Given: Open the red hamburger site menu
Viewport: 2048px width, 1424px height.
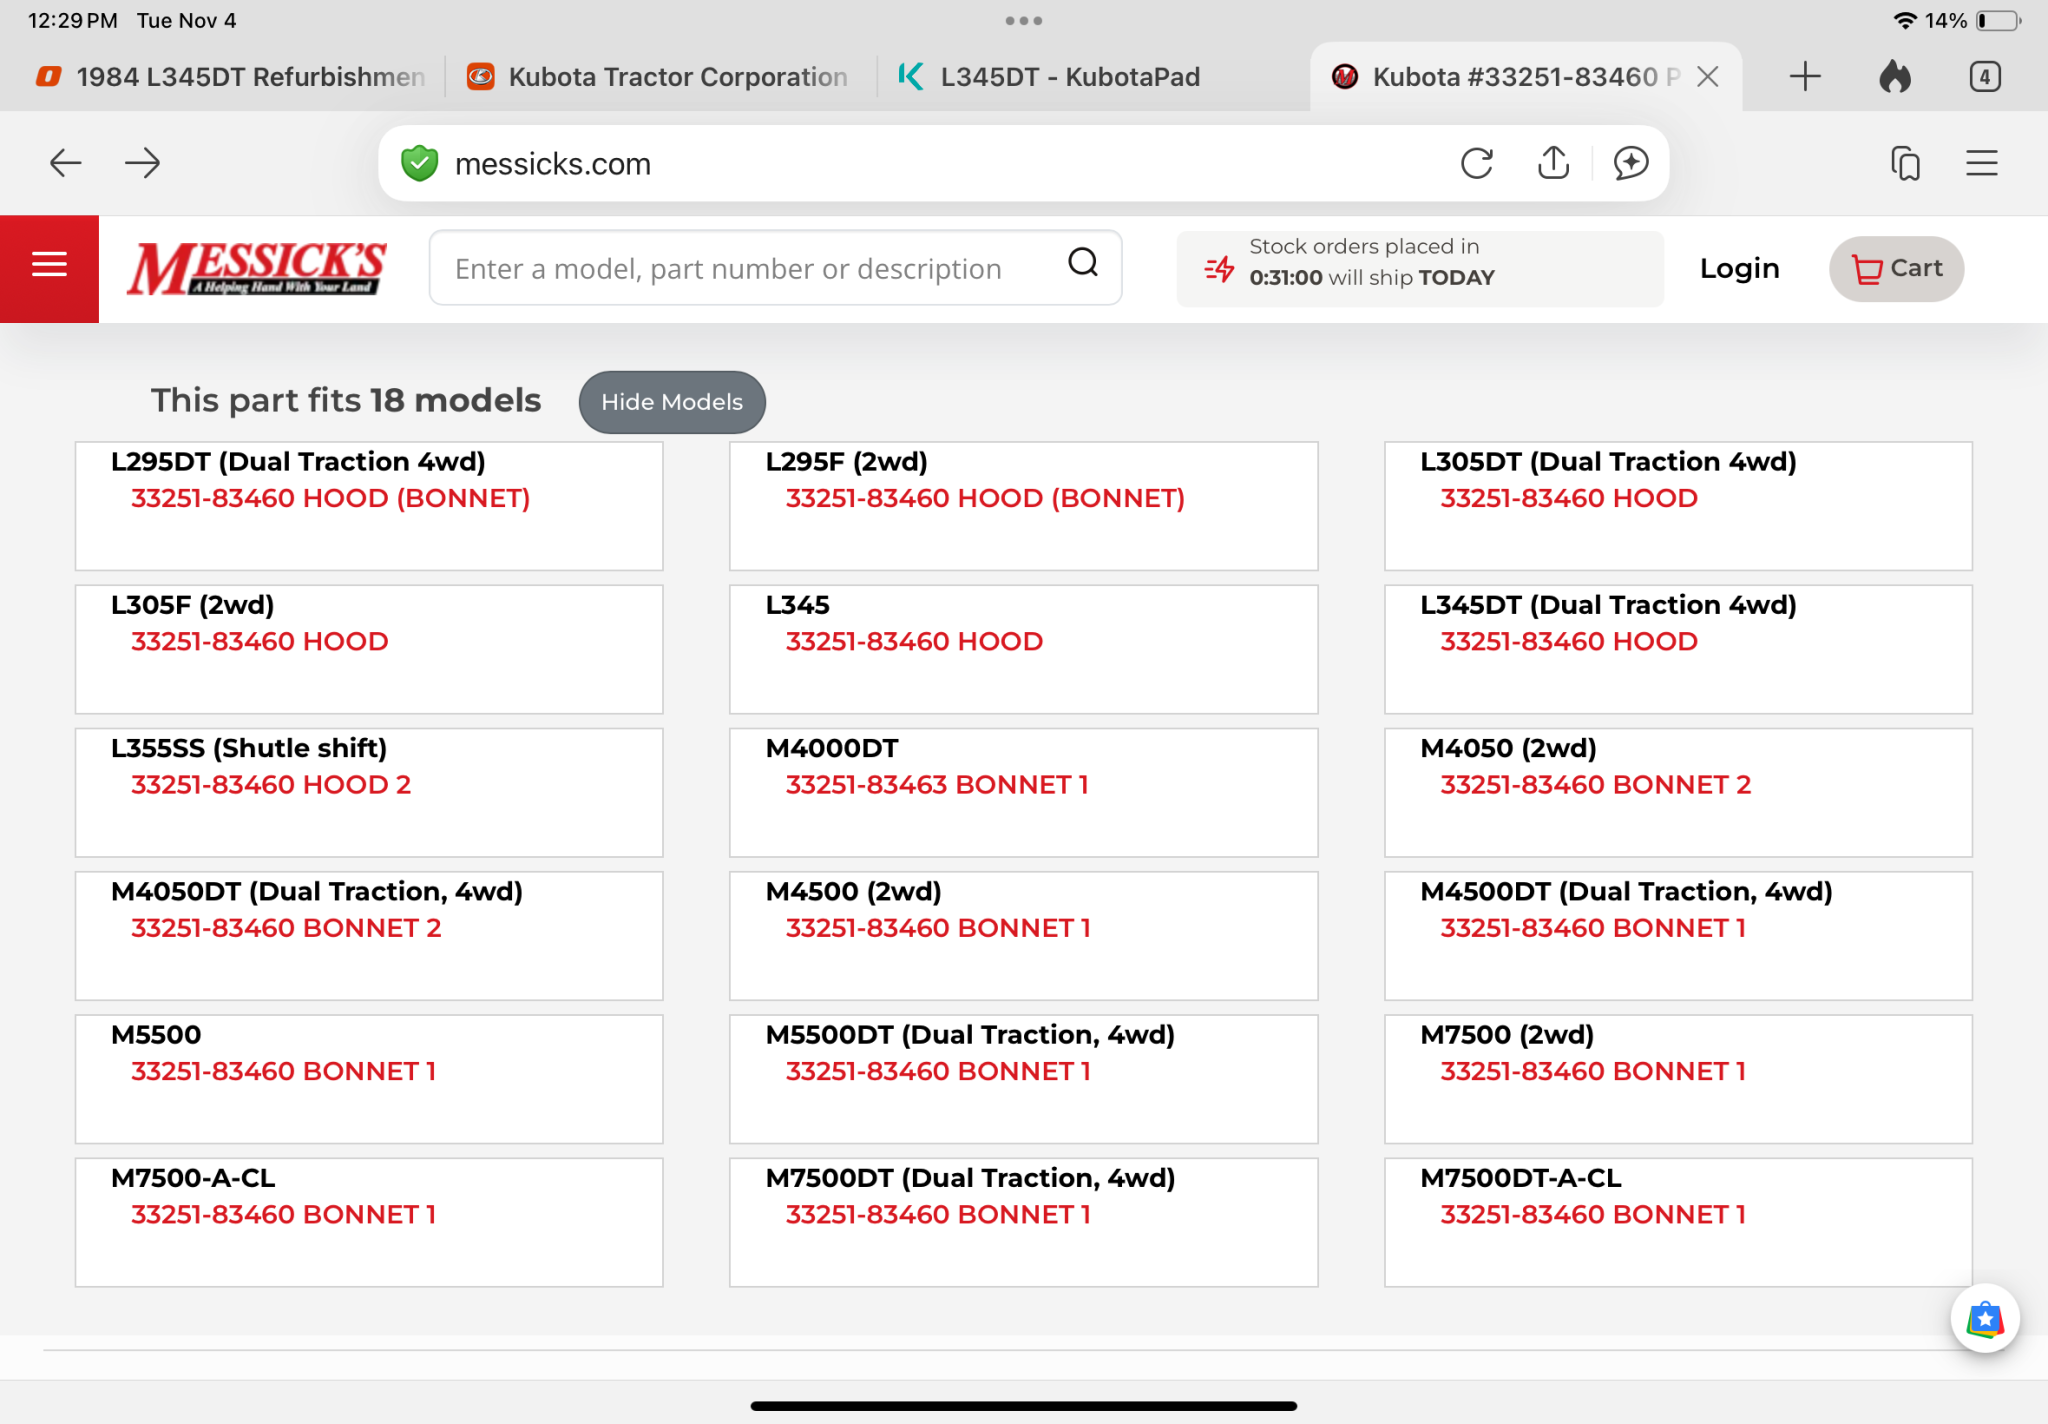Looking at the screenshot, I should coord(49,266).
